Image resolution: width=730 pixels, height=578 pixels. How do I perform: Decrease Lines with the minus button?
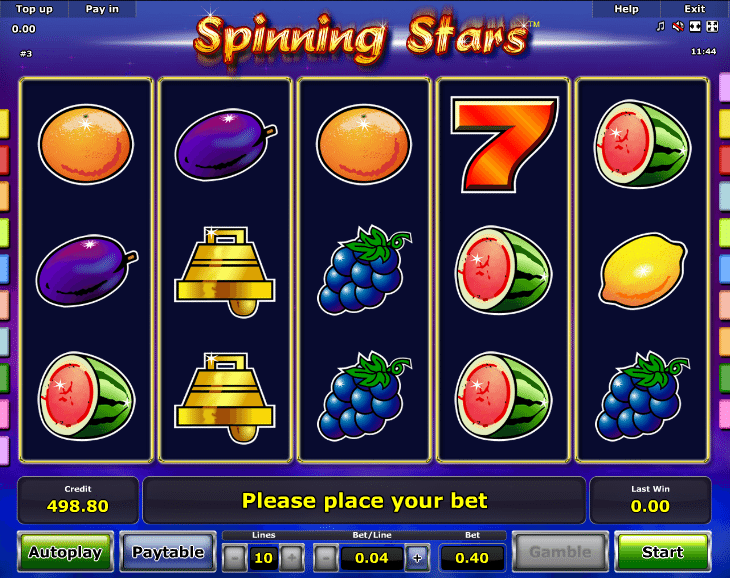point(235,557)
